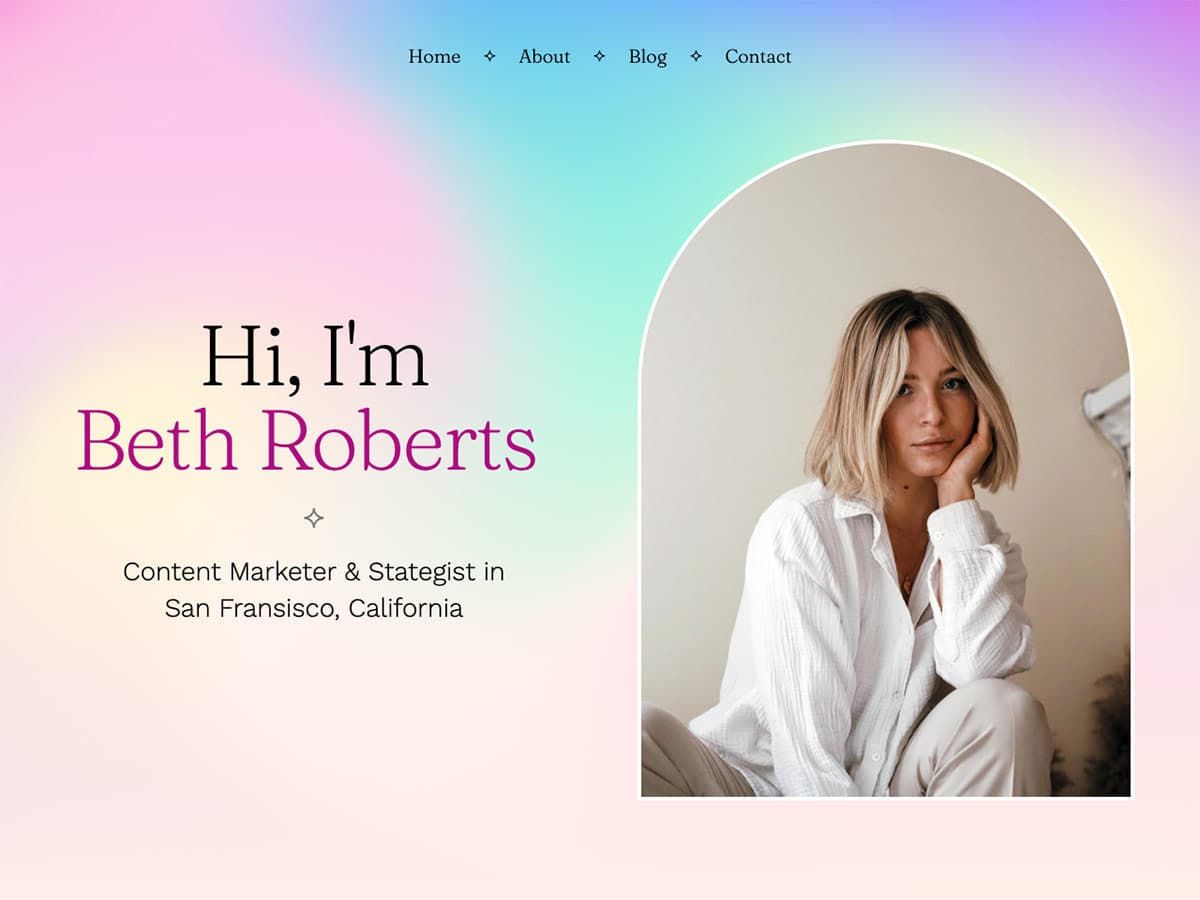Screen dimensions: 1200x900
Task: Click the ampersand in the tagline
Action: pyautogui.click(x=351, y=572)
